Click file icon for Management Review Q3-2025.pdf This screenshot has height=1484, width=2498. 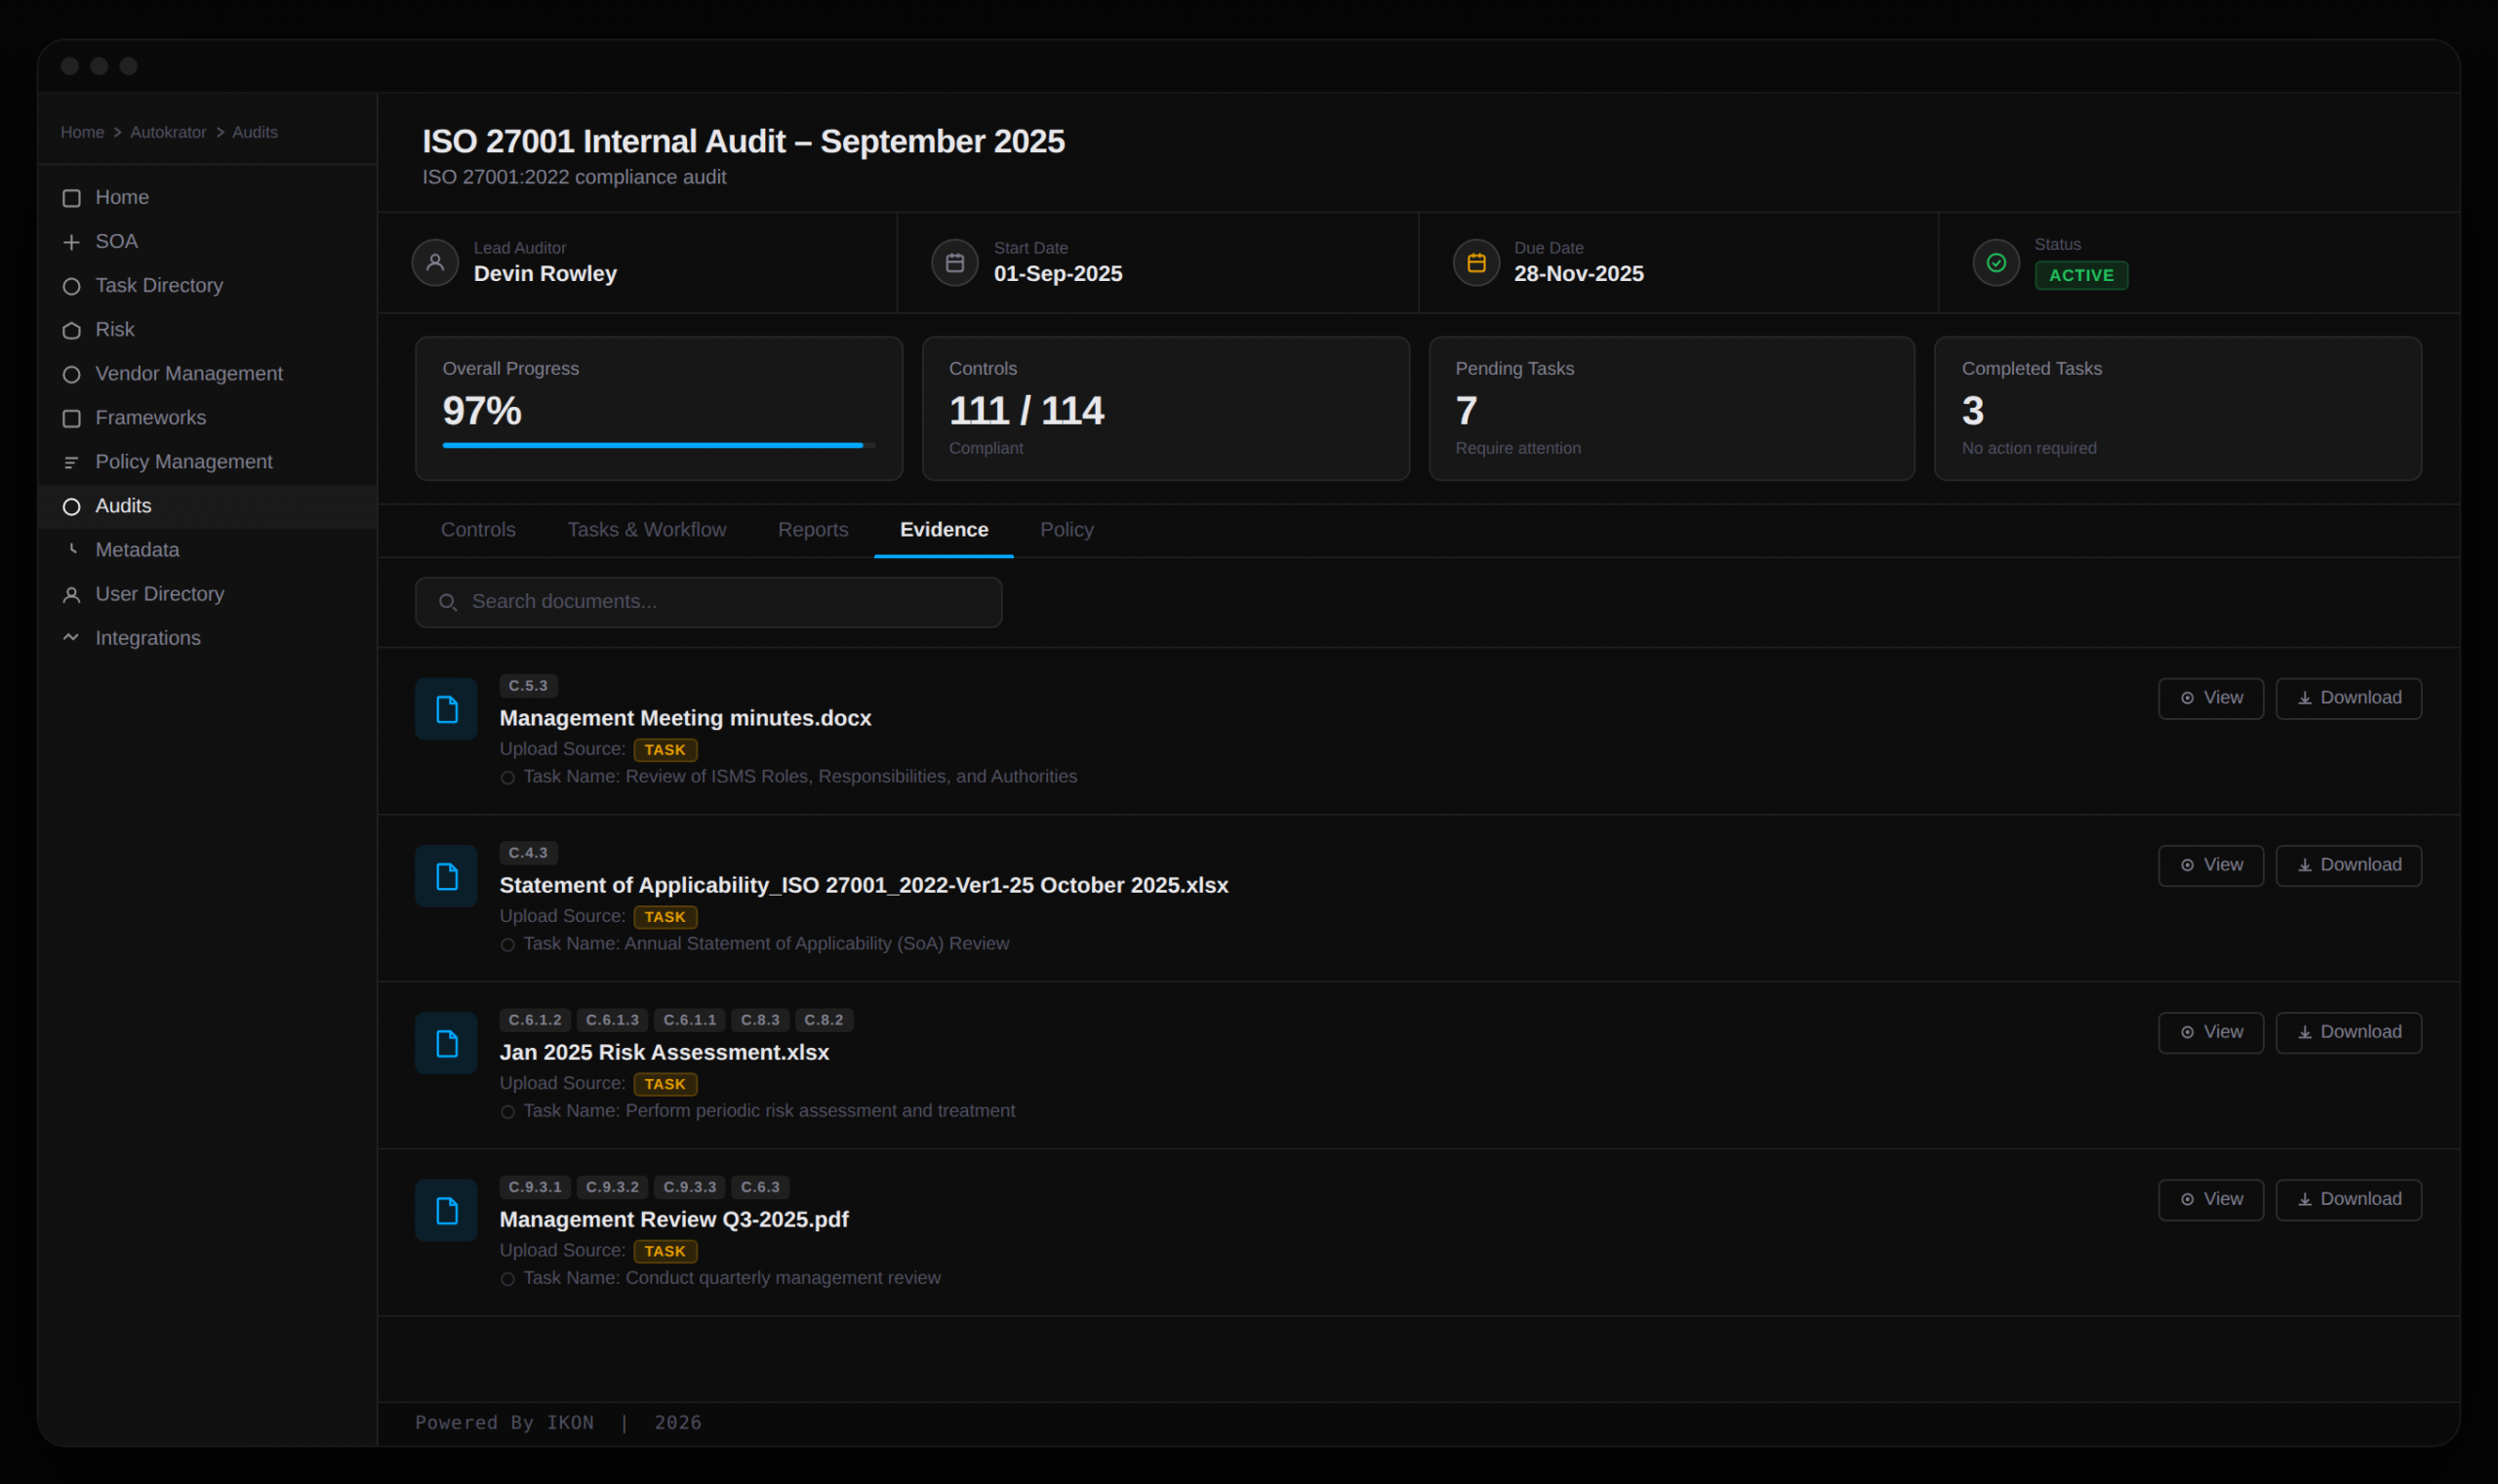[446, 1210]
